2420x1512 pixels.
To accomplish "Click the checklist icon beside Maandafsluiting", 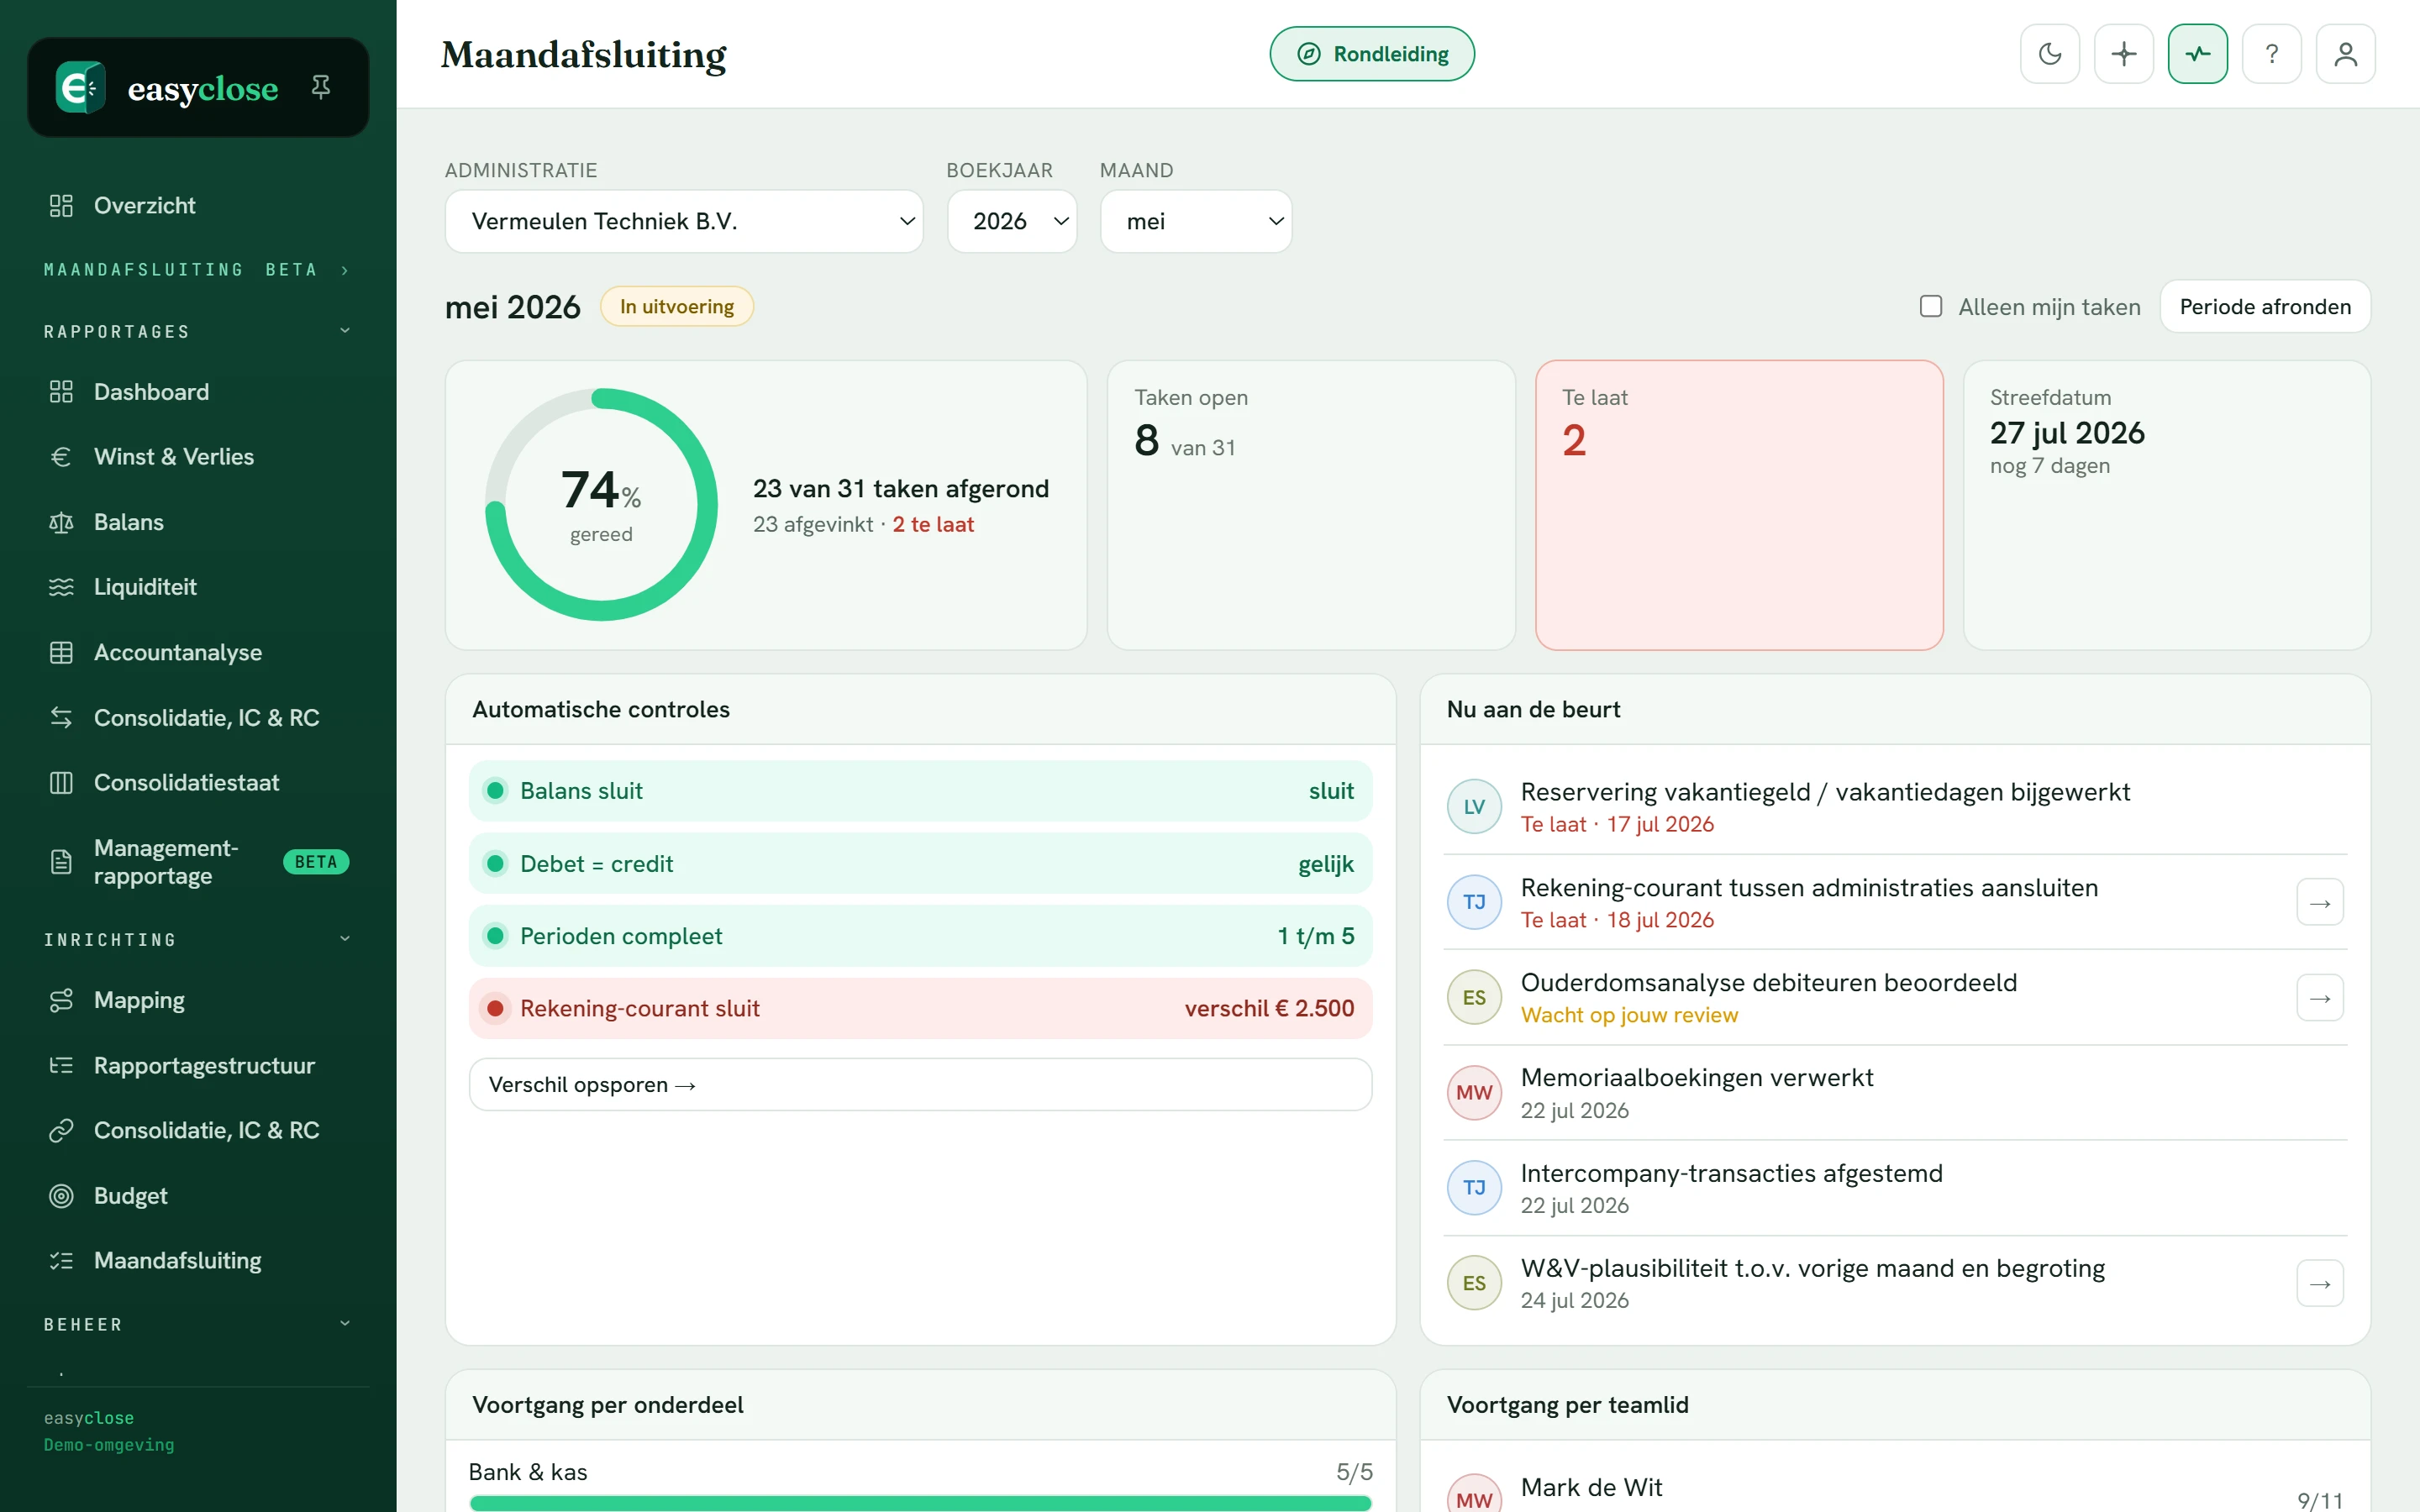I will (x=61, y=1261).
